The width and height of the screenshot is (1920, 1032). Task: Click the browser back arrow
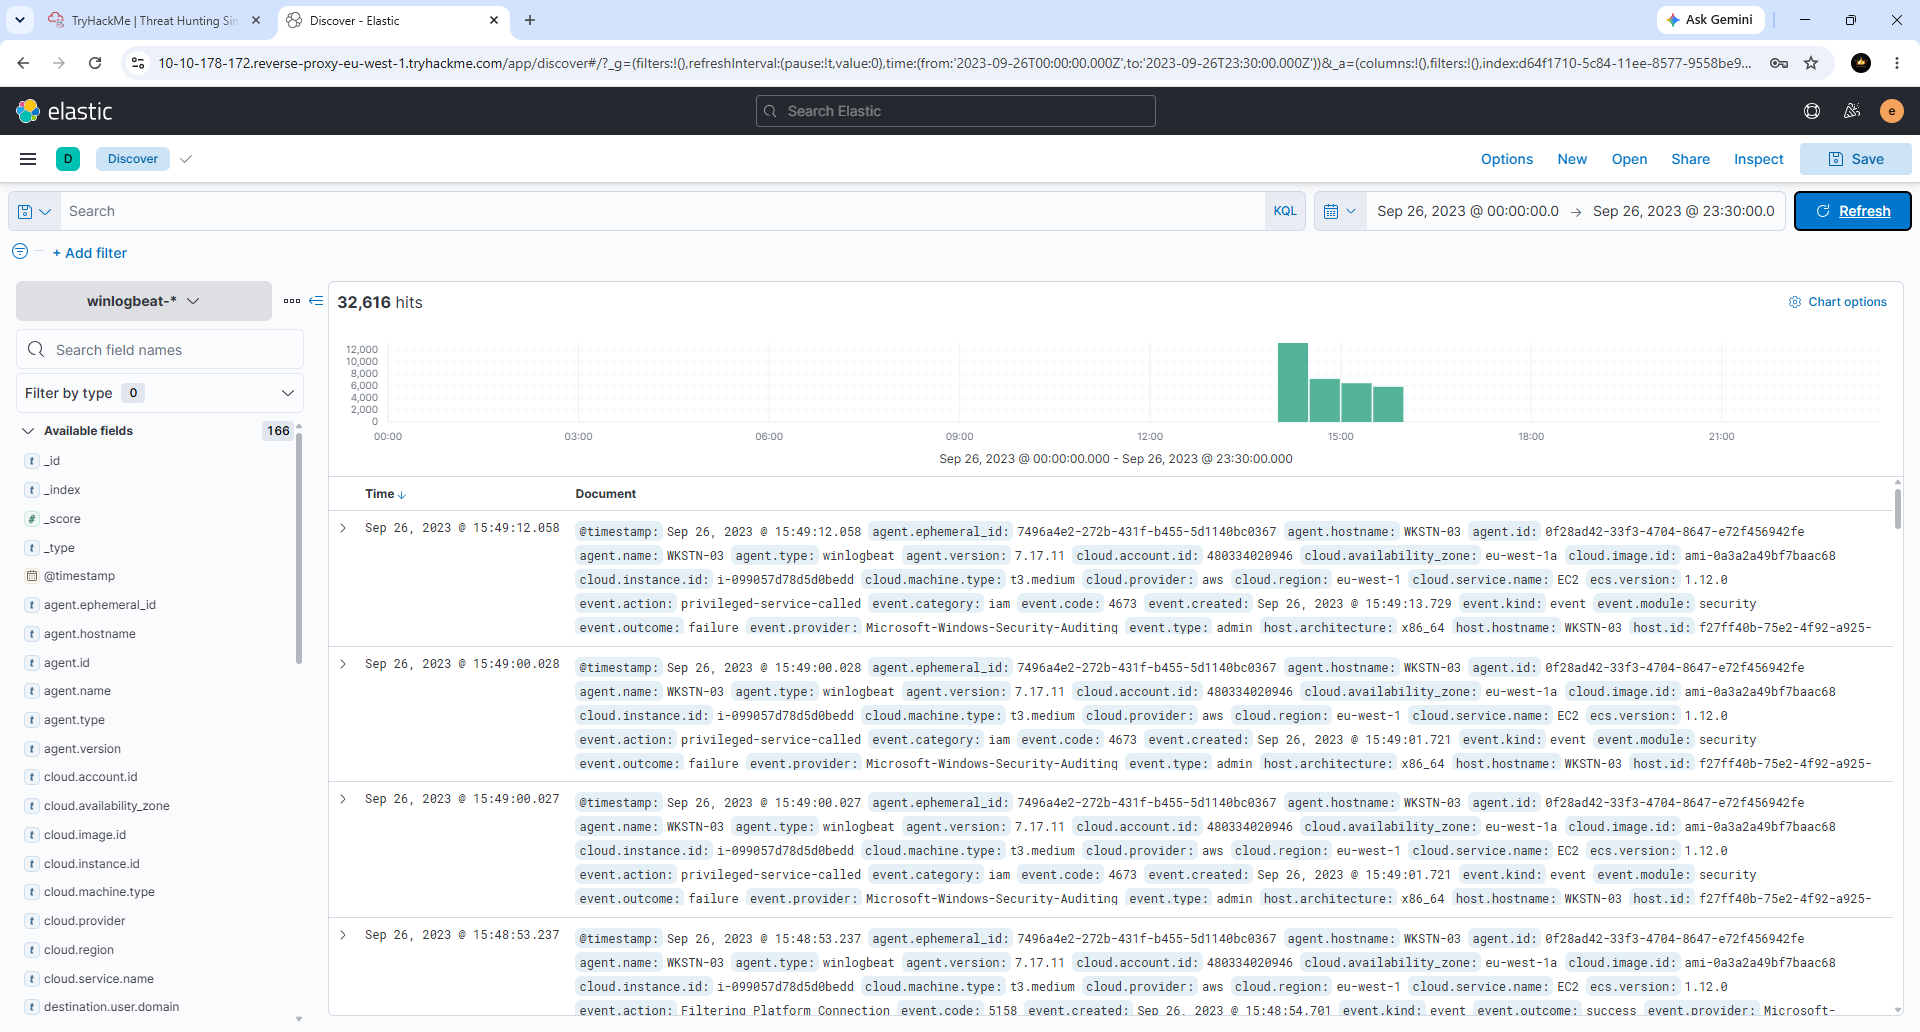pos(23,63)
